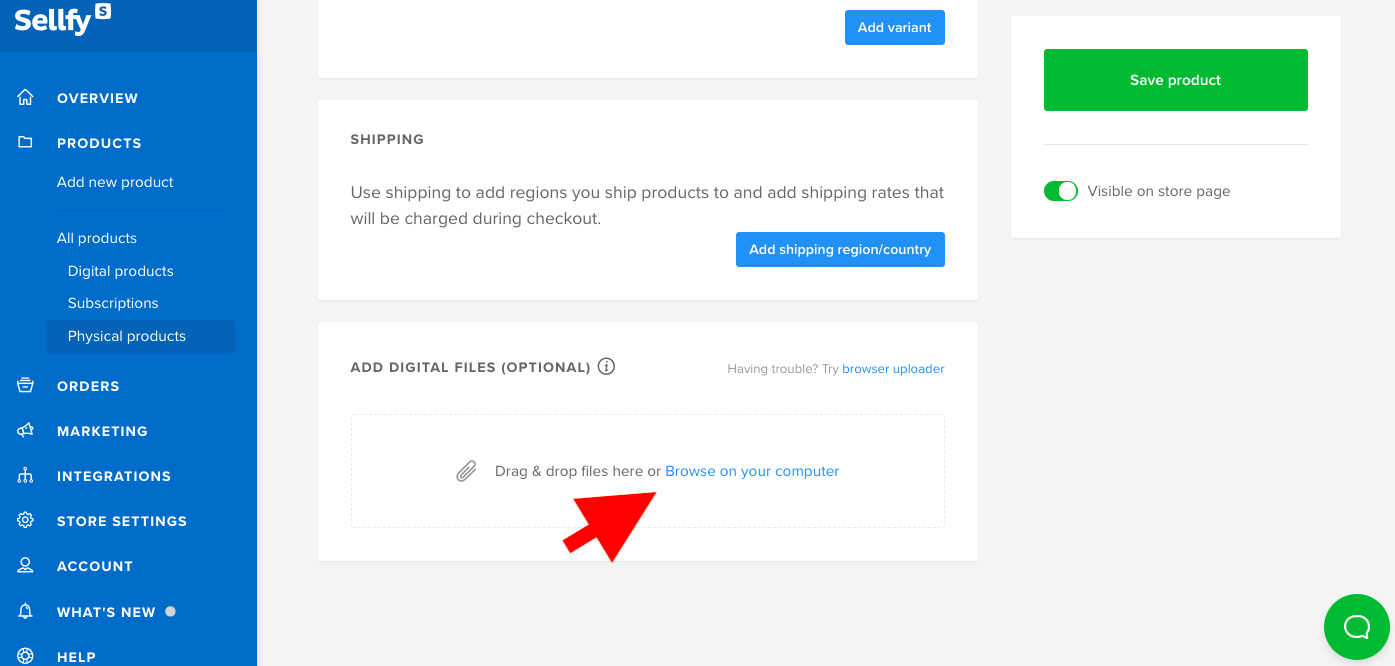Screen dimensions: 1395x666
Task: Click the Integrations sidebar icon
Action: 24,475
